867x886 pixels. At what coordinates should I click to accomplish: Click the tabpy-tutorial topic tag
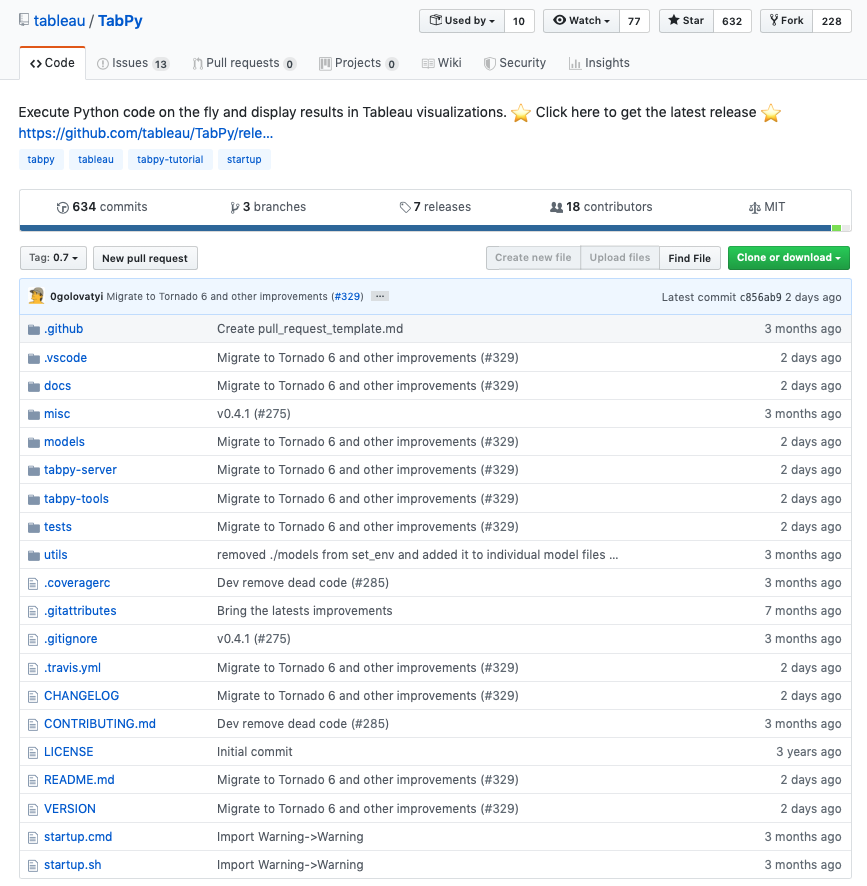(170, 159)
